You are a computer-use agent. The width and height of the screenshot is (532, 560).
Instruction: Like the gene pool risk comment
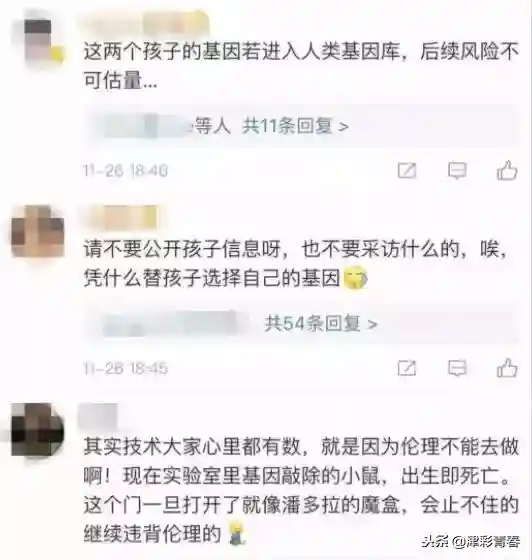pos(507,170)
